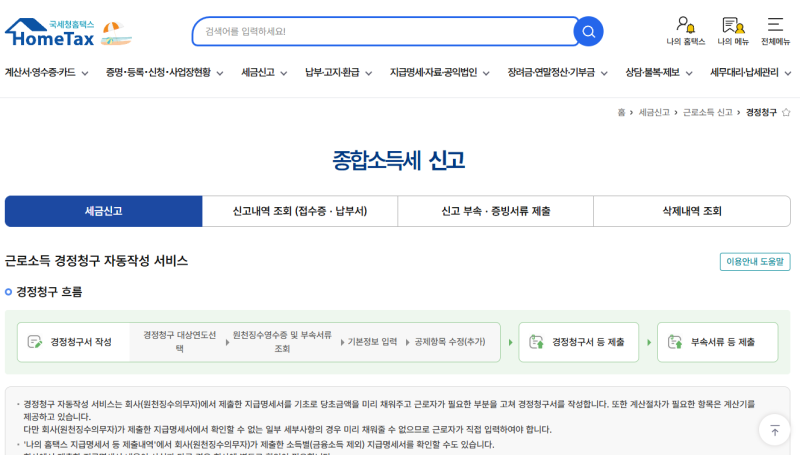This screenshot has height=455, width=800.
Task: Expand 상담·불복·제보 menu
Action: [x=659, y=73]
